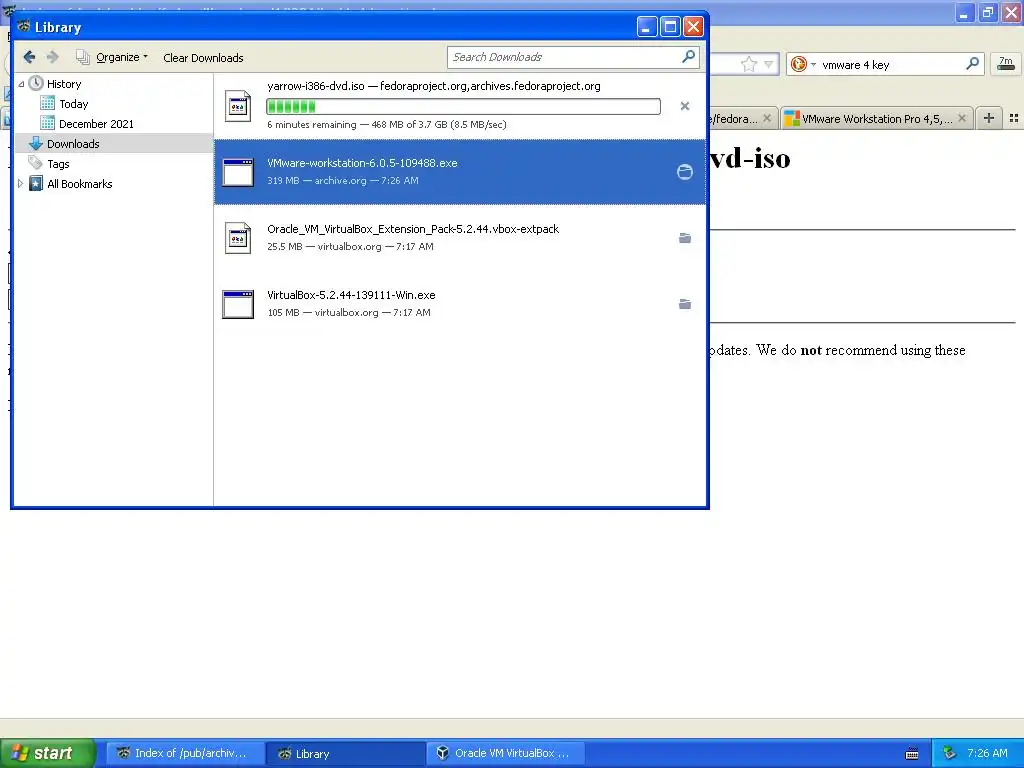Click Extension Pack vbox-extpack file icon
Screen dimensions: 1024x768
(x=238, y=238)
